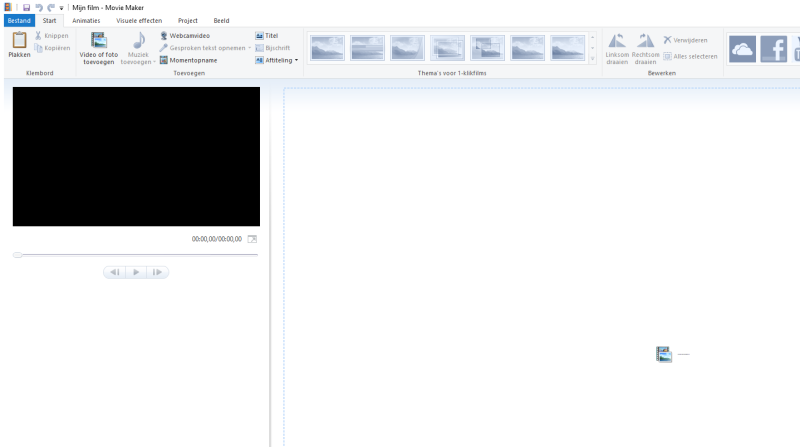Add a Titel to the movie
800x447 pixels.
266,35
